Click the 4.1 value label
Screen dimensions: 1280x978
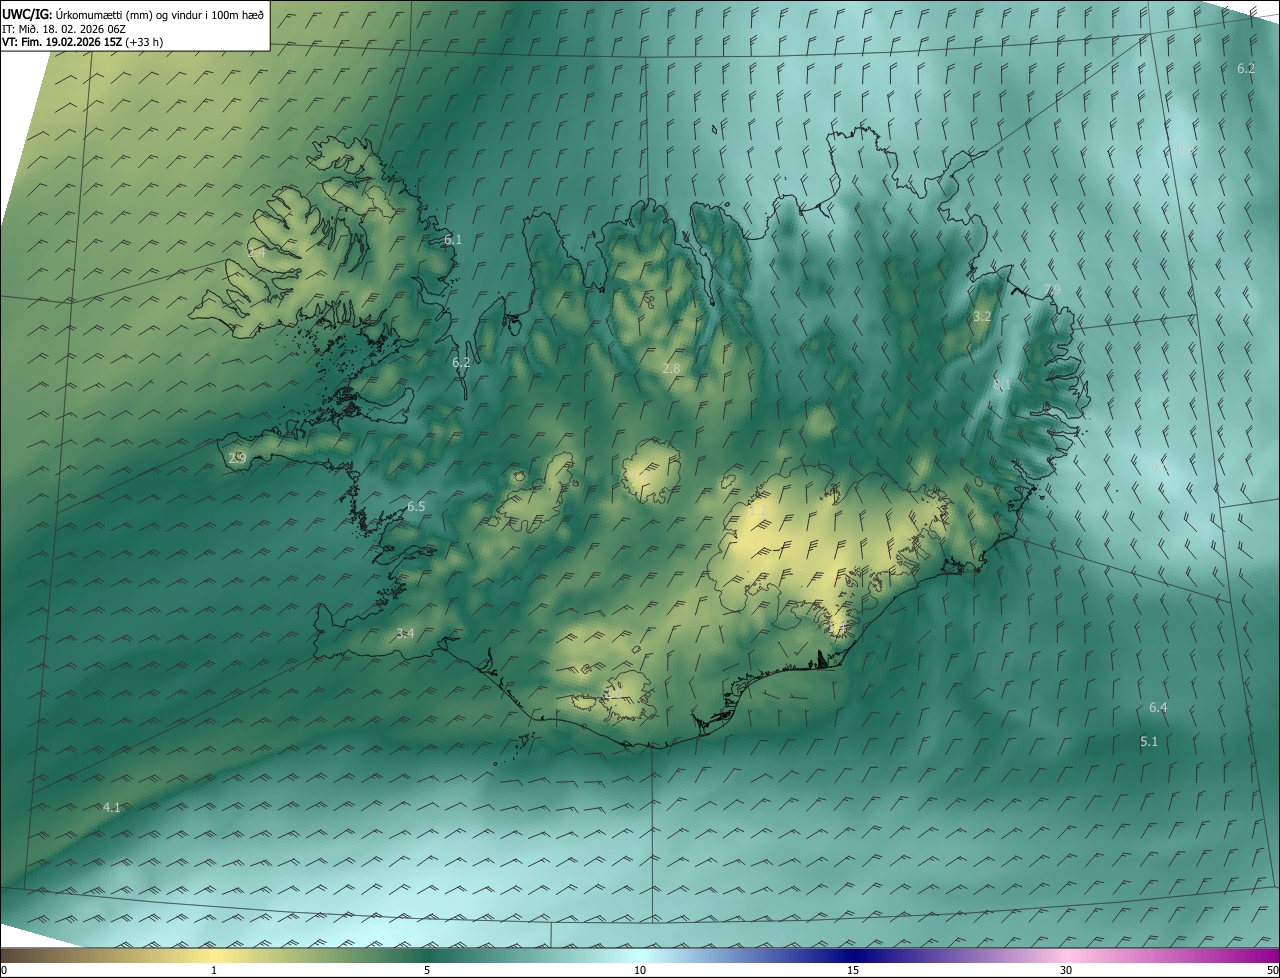(112, 807)
